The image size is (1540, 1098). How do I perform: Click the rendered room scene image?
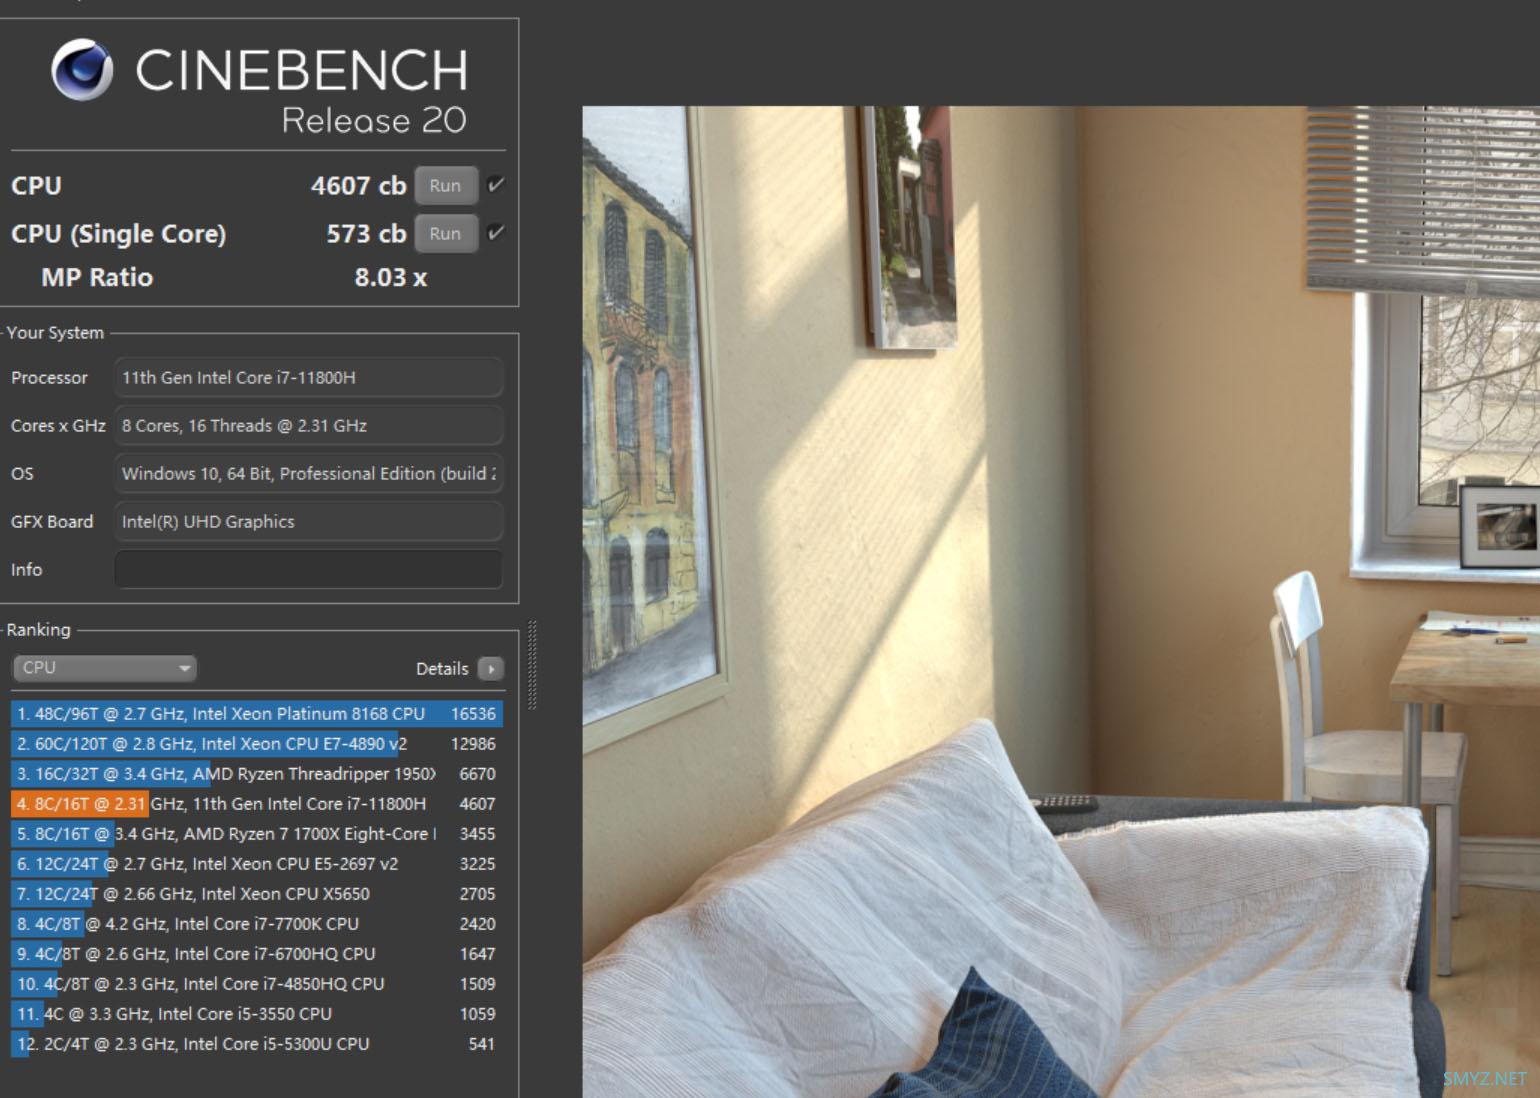click(1061, 602)
